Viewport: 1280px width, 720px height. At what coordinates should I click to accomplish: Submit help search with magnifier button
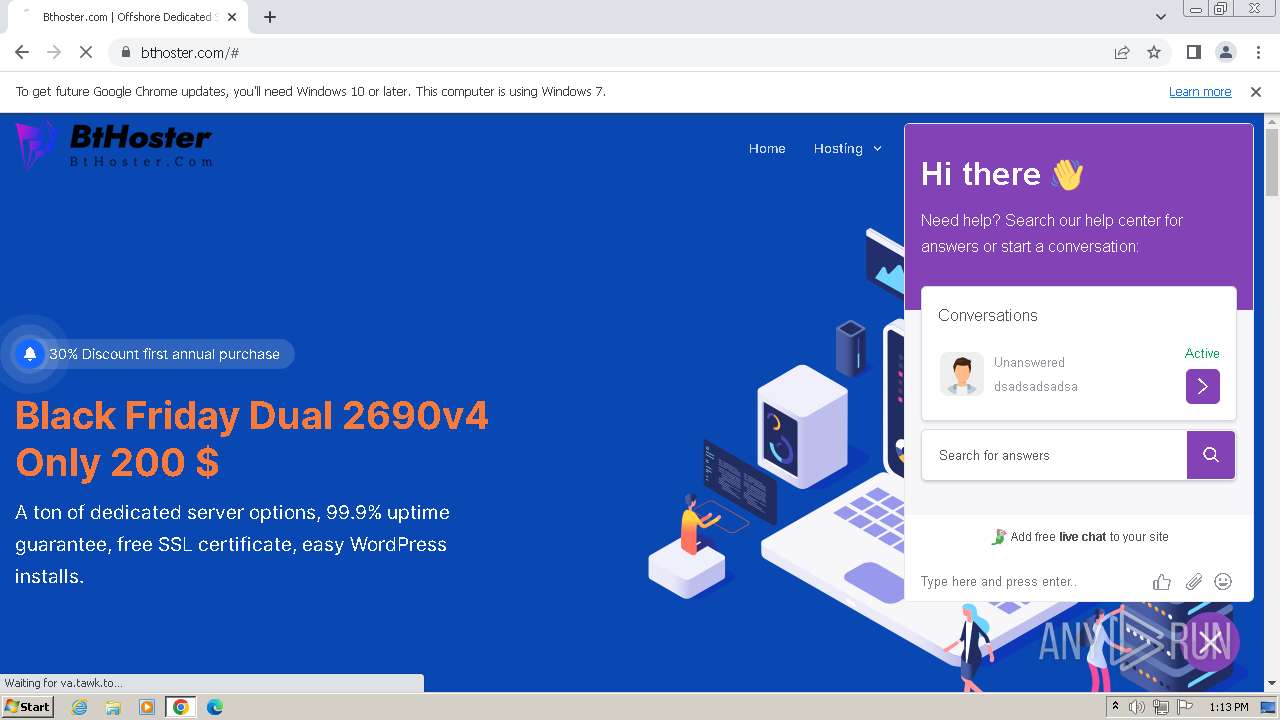(1211, 455)
